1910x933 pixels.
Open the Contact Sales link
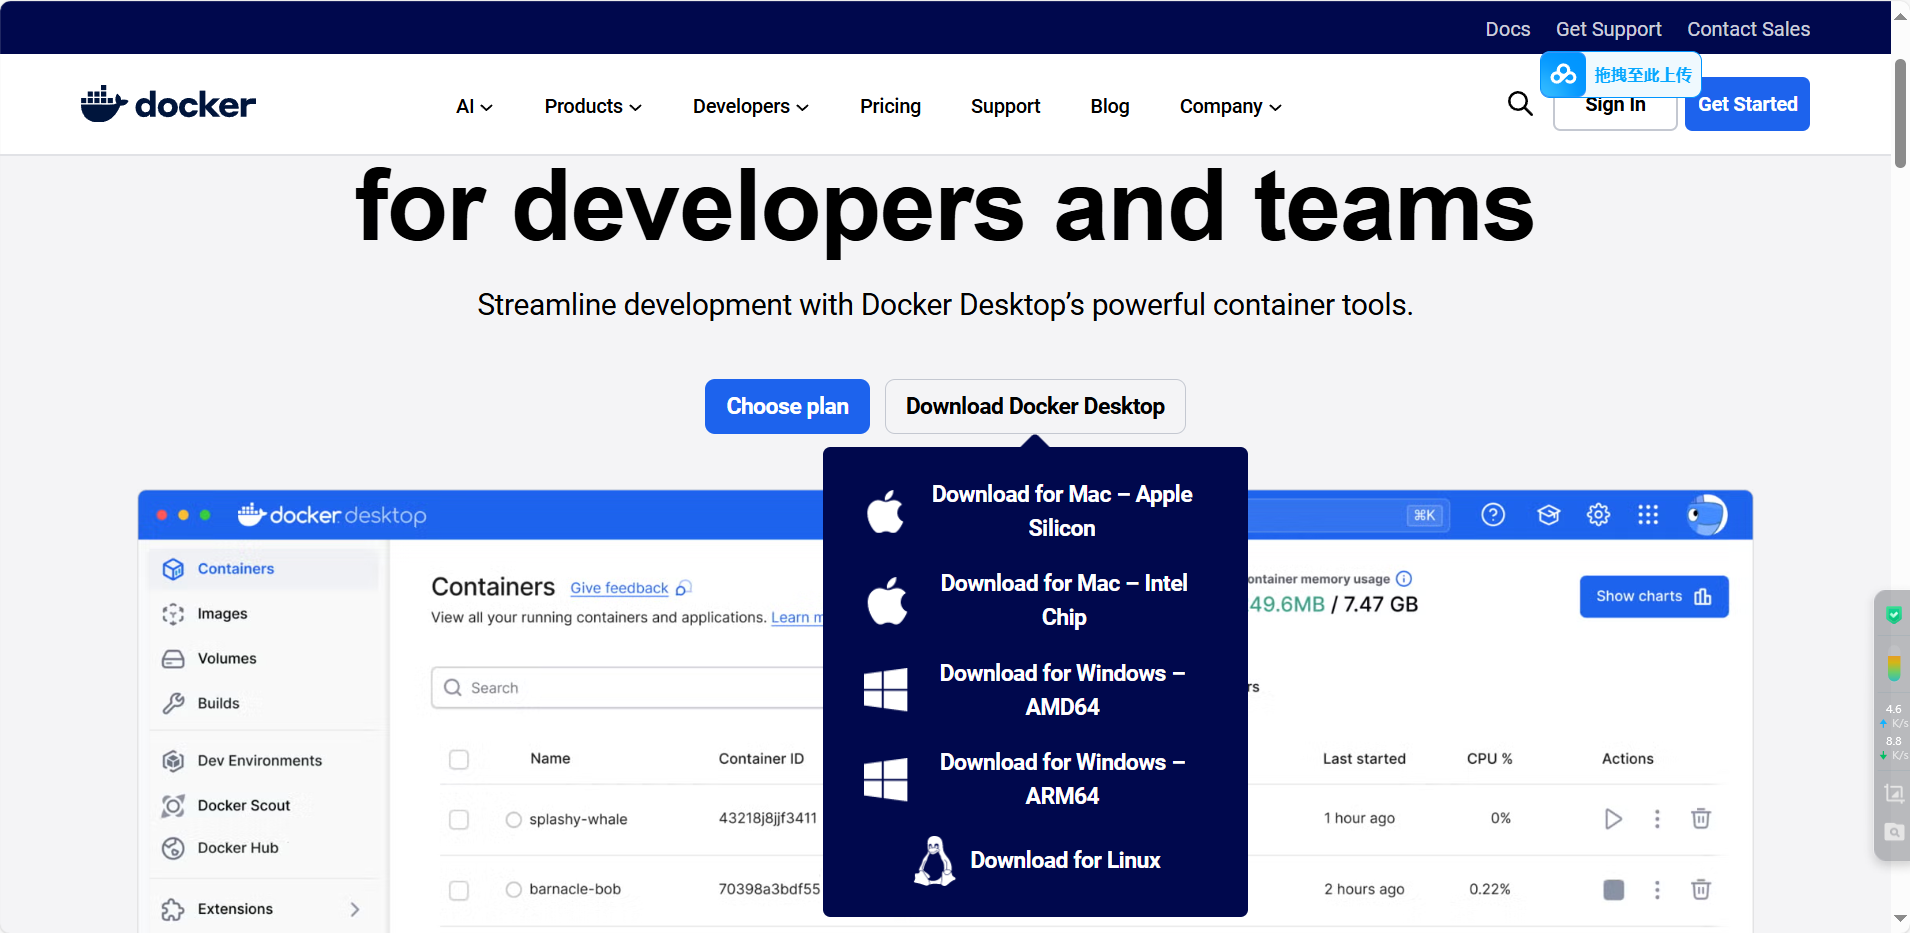pyautogui.click(x=1749, y=29)
